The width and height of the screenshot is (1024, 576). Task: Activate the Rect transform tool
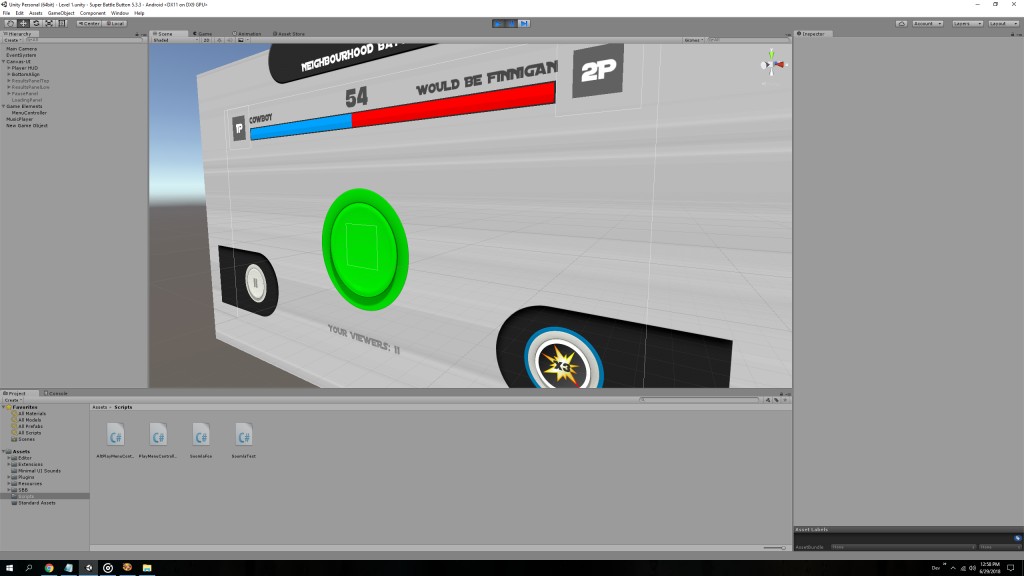tap(62, 22)
